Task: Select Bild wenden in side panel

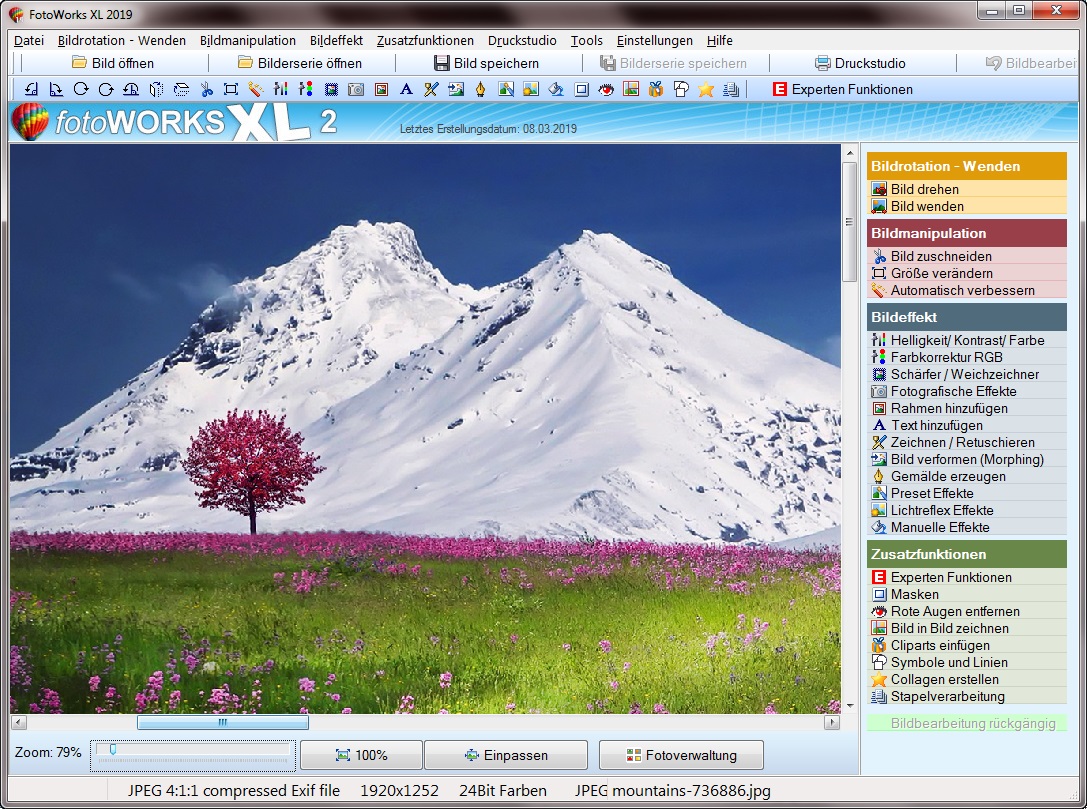Action: pyautogui.click(x=967, y=206)
